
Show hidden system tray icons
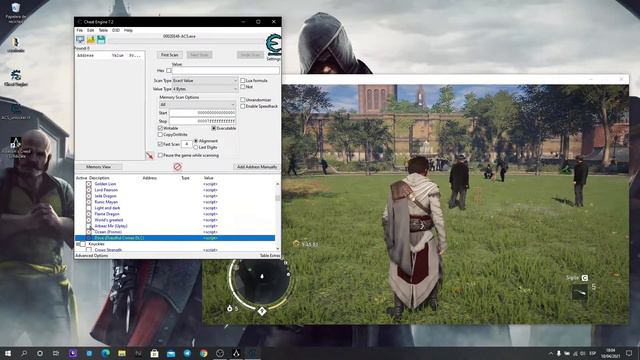[550, 353]
